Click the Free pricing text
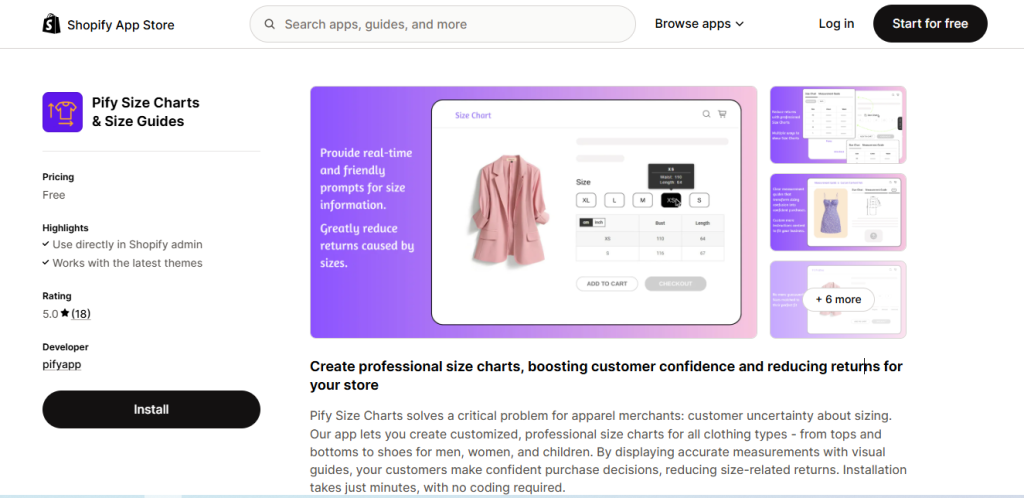The image size is (1024, 498). tap(54, 195)
